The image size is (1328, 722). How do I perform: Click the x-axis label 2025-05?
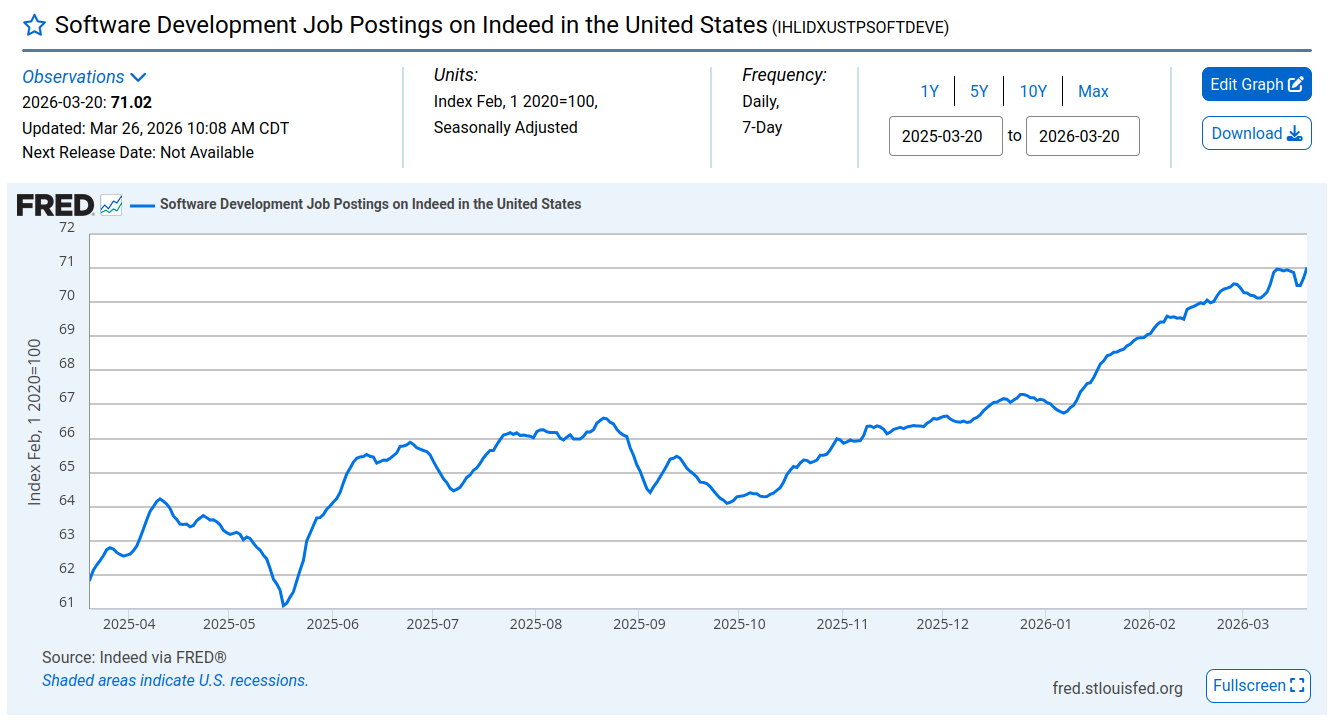(229, 624)
